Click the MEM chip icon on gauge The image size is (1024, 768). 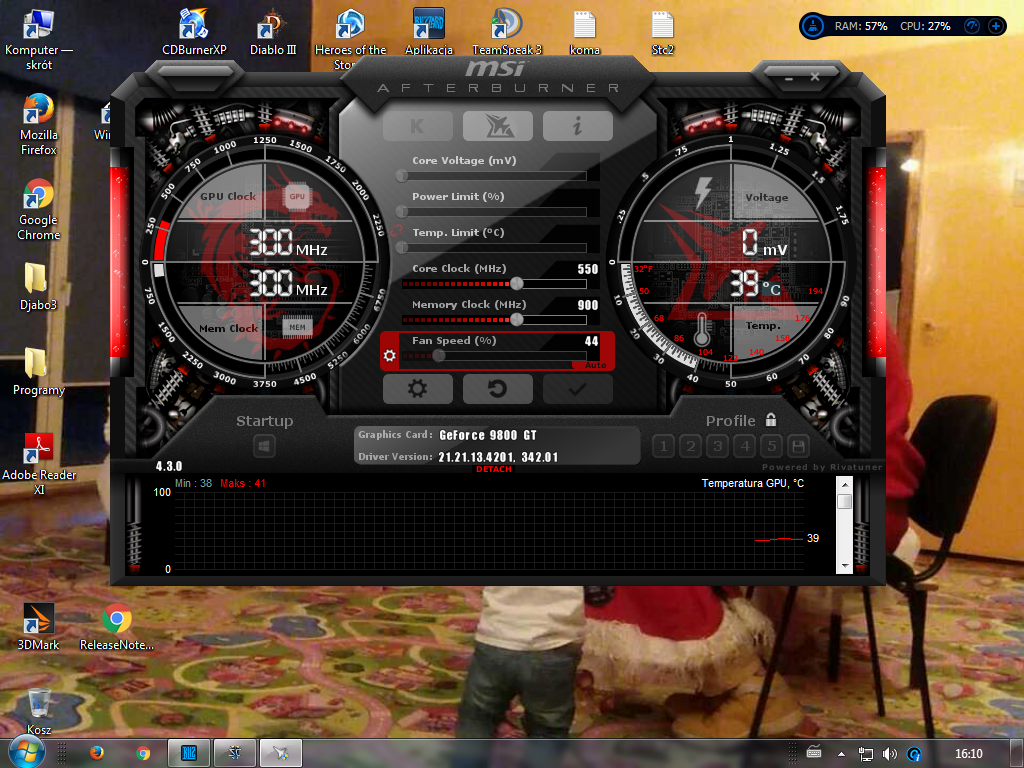297,327
